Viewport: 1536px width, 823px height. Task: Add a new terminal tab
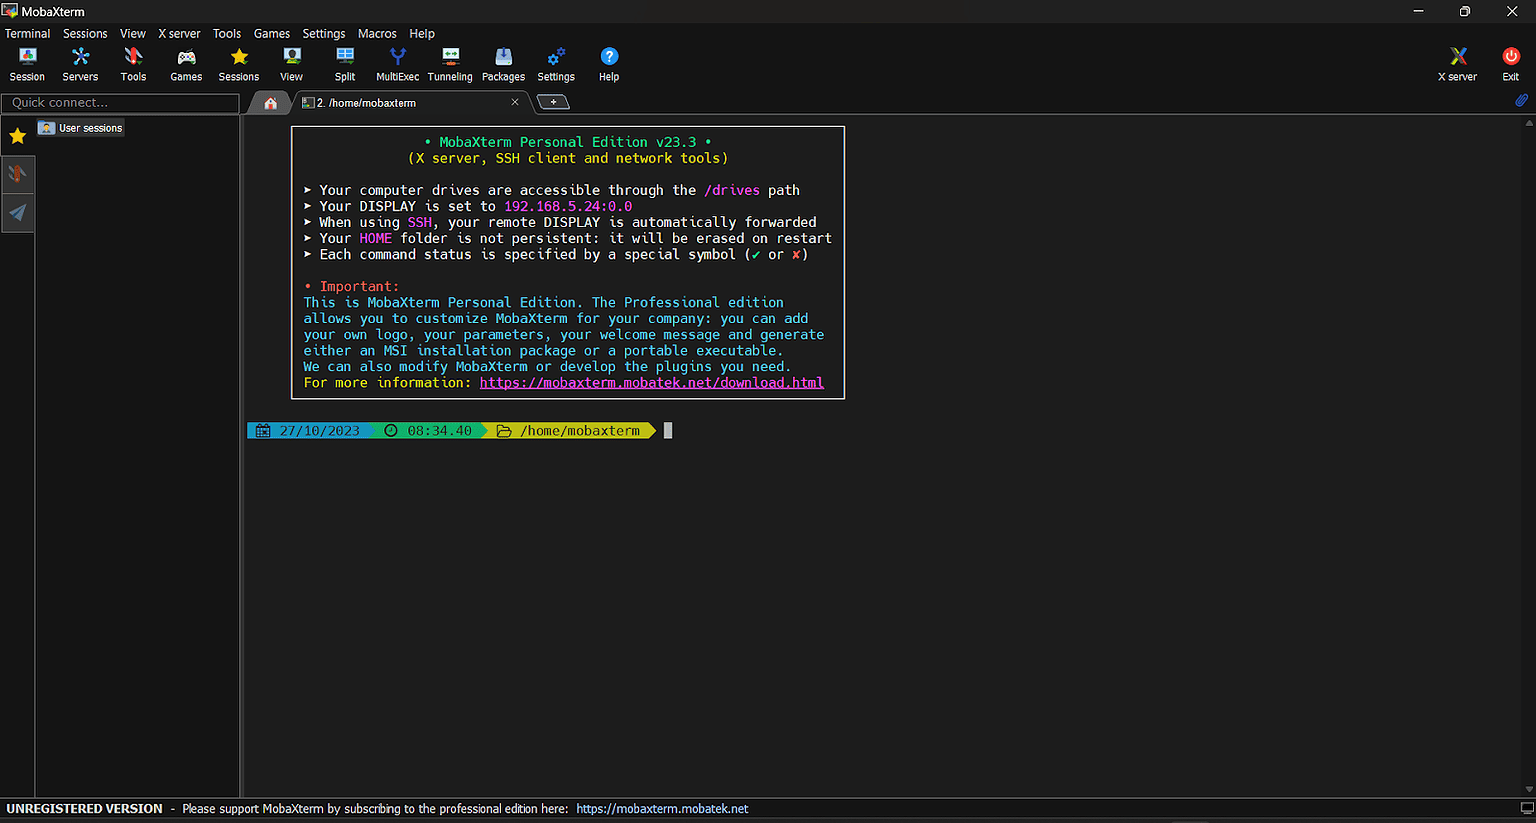click(553, 102)
